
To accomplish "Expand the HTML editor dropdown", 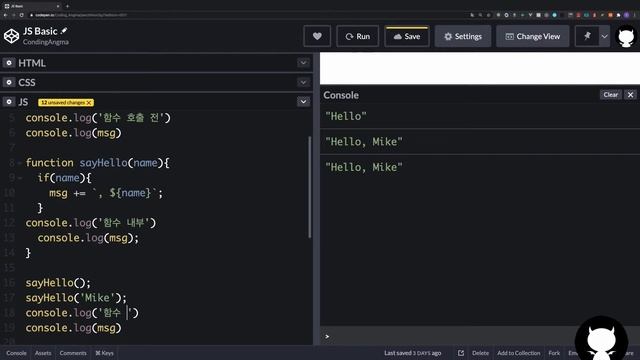I will 303,63.
